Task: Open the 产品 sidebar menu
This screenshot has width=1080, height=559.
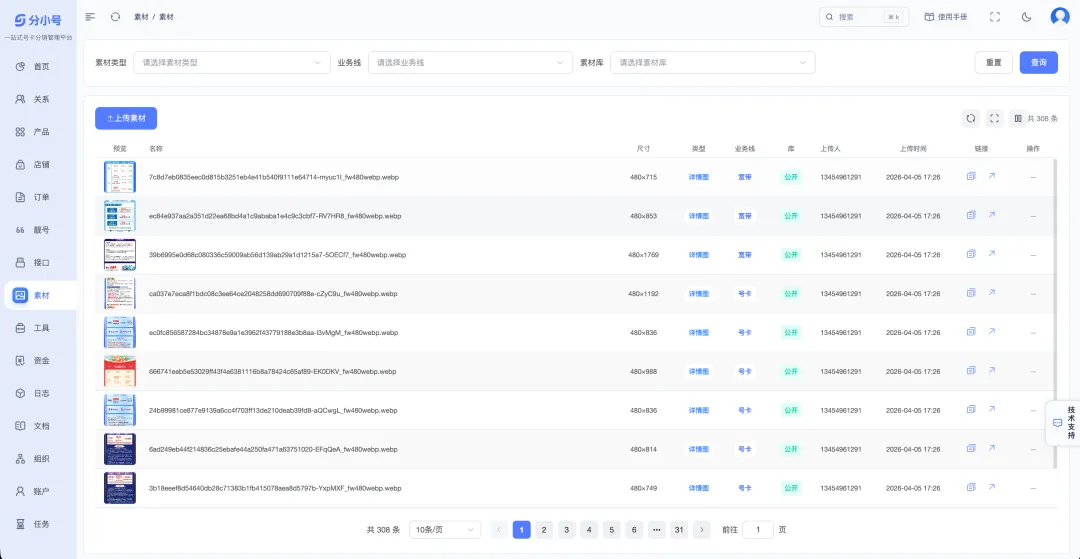Action: pos(39,131)
